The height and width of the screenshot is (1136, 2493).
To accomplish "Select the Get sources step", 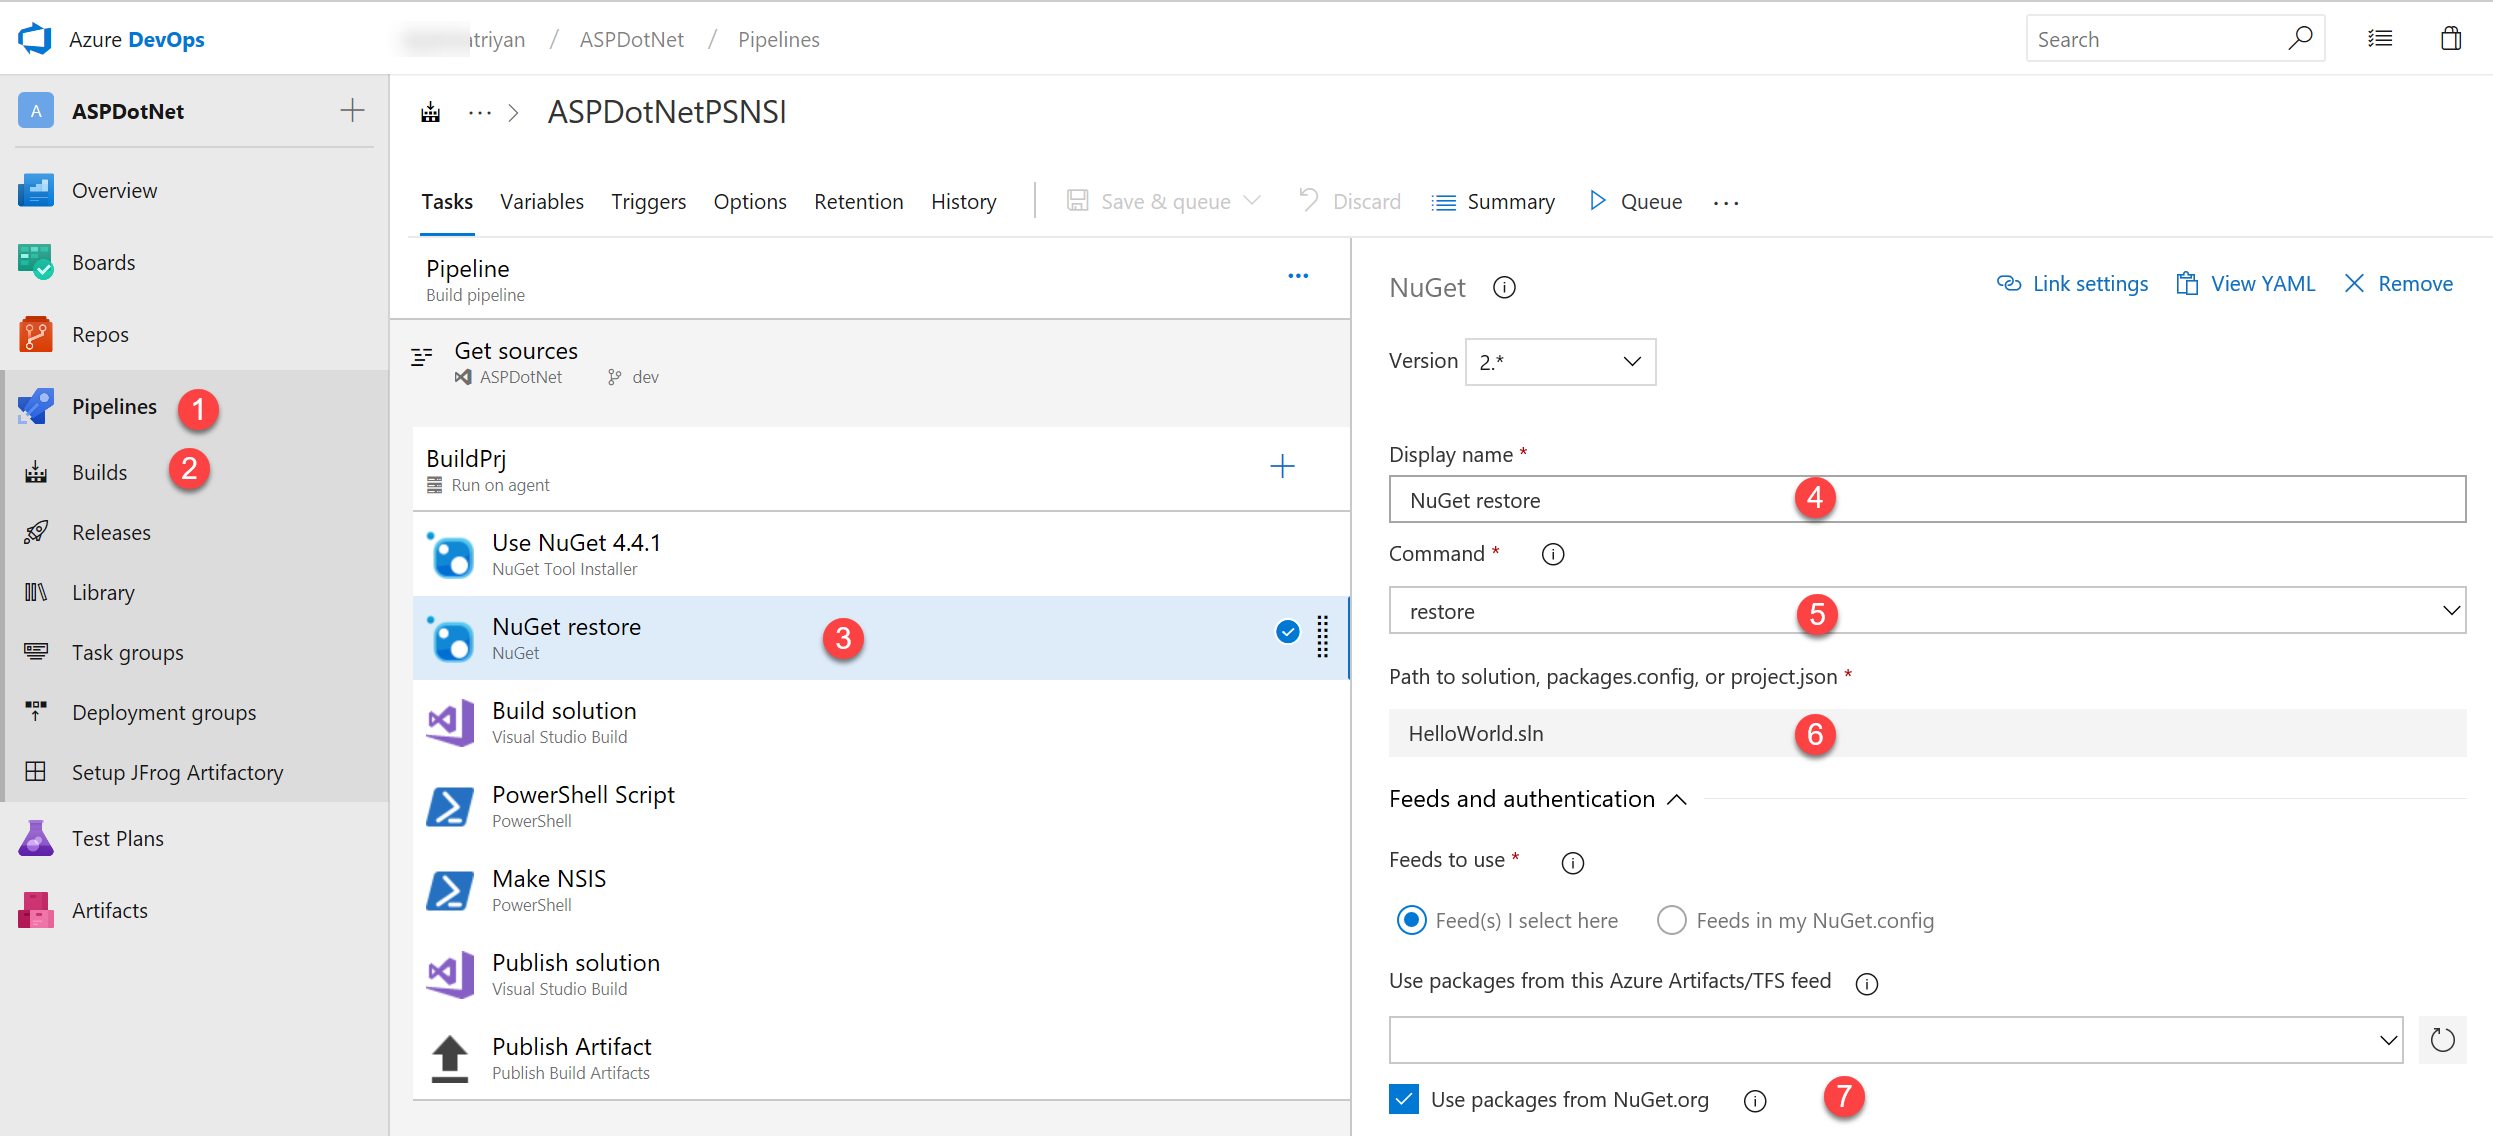I will (870, 363).
